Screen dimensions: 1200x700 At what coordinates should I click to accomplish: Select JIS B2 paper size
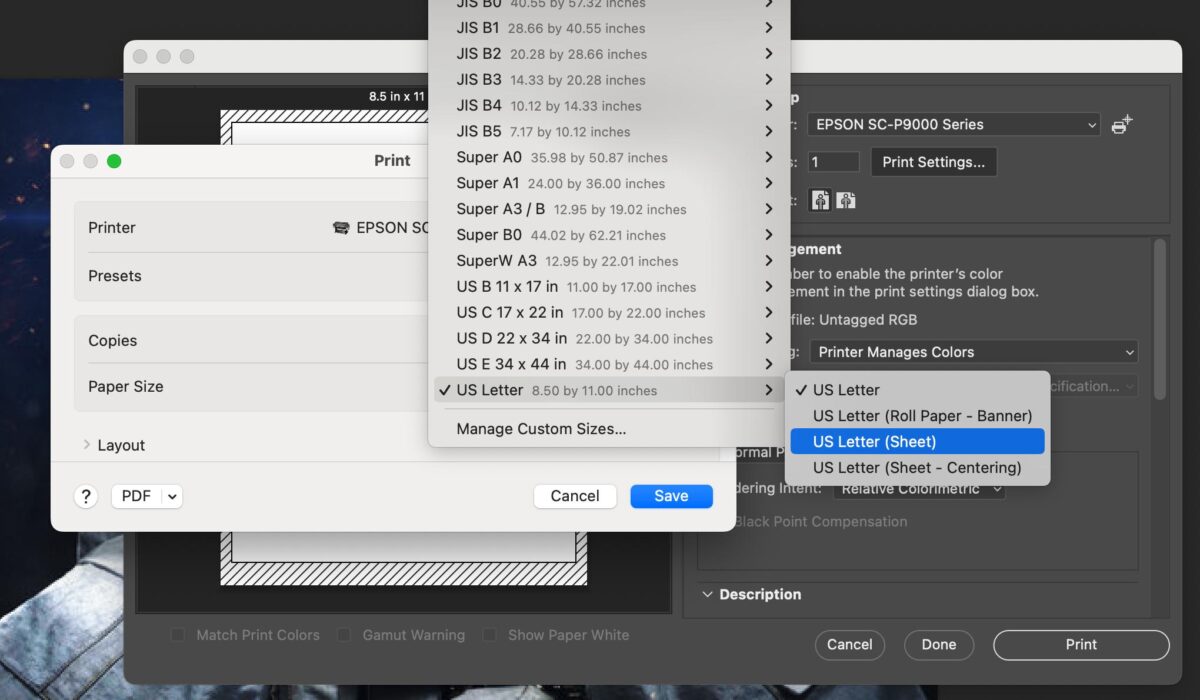point(609,53)
